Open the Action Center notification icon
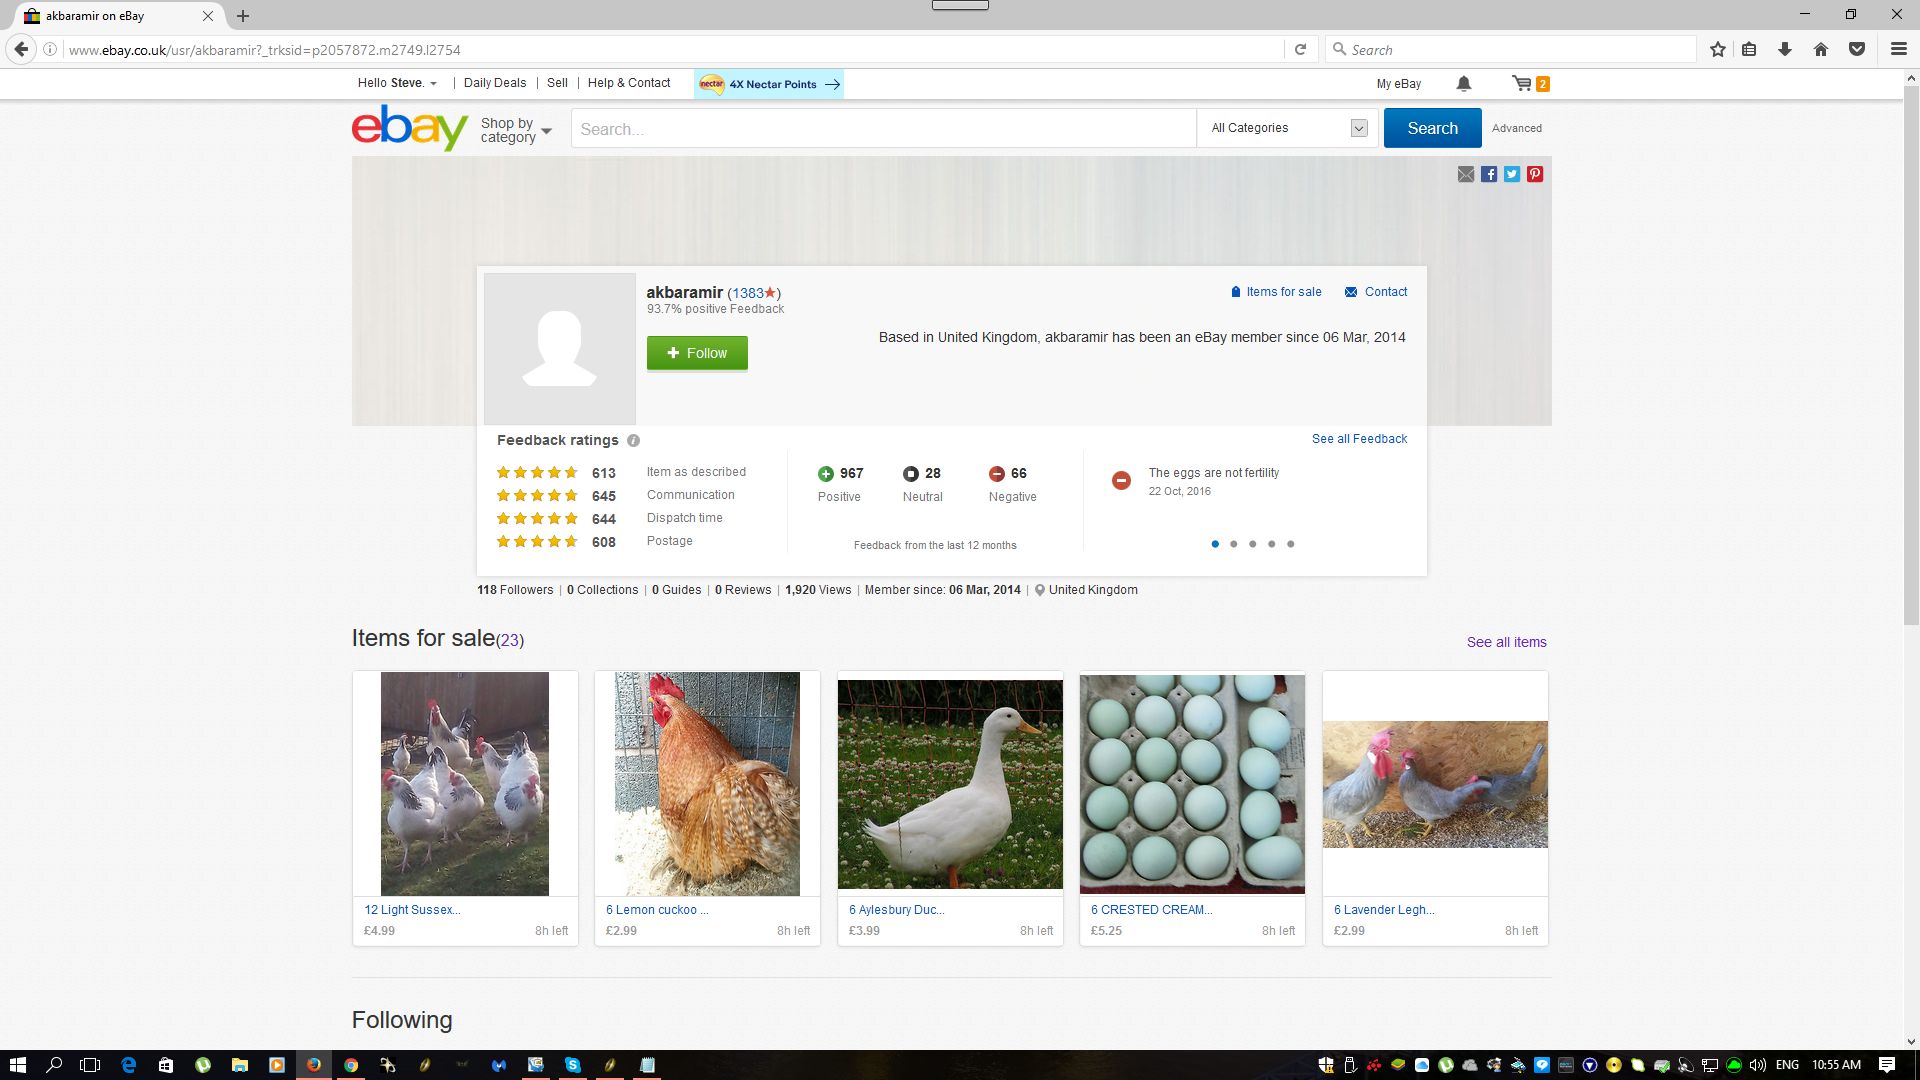 pos(1887,1065)
